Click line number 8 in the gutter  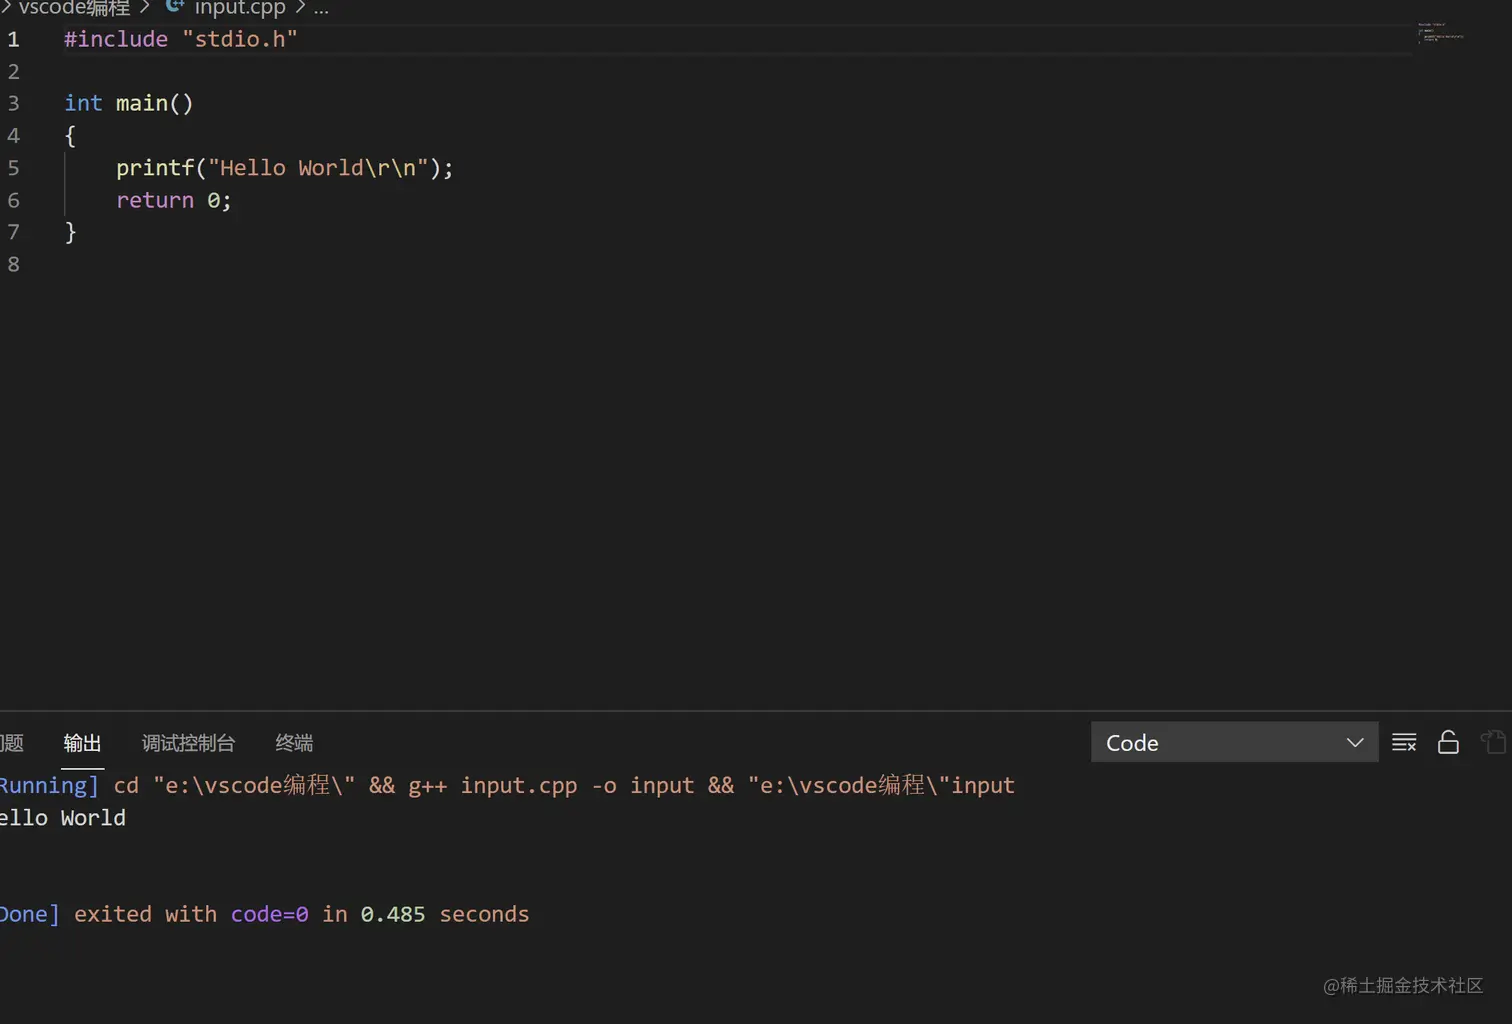(x=13, y=264)
